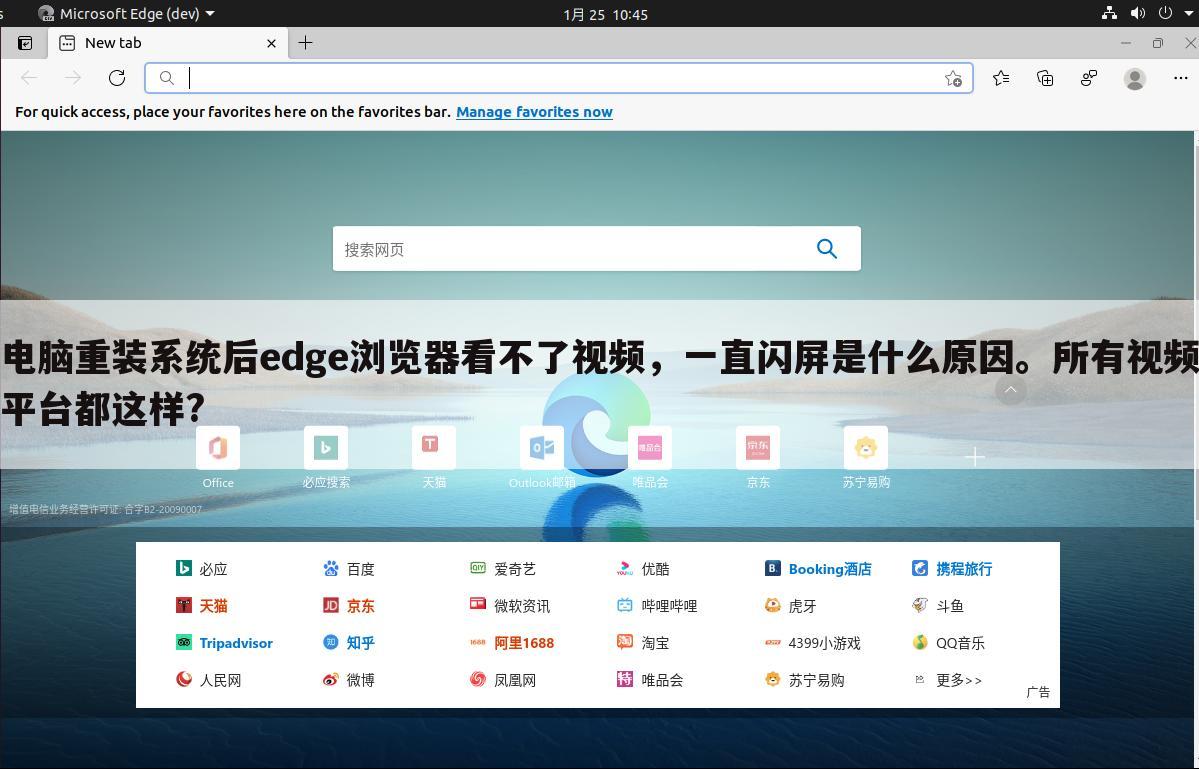Click the search magnifier in 搜索网页 box
The height and width of the screenshot is (769, 1199).
click(826, 248)
